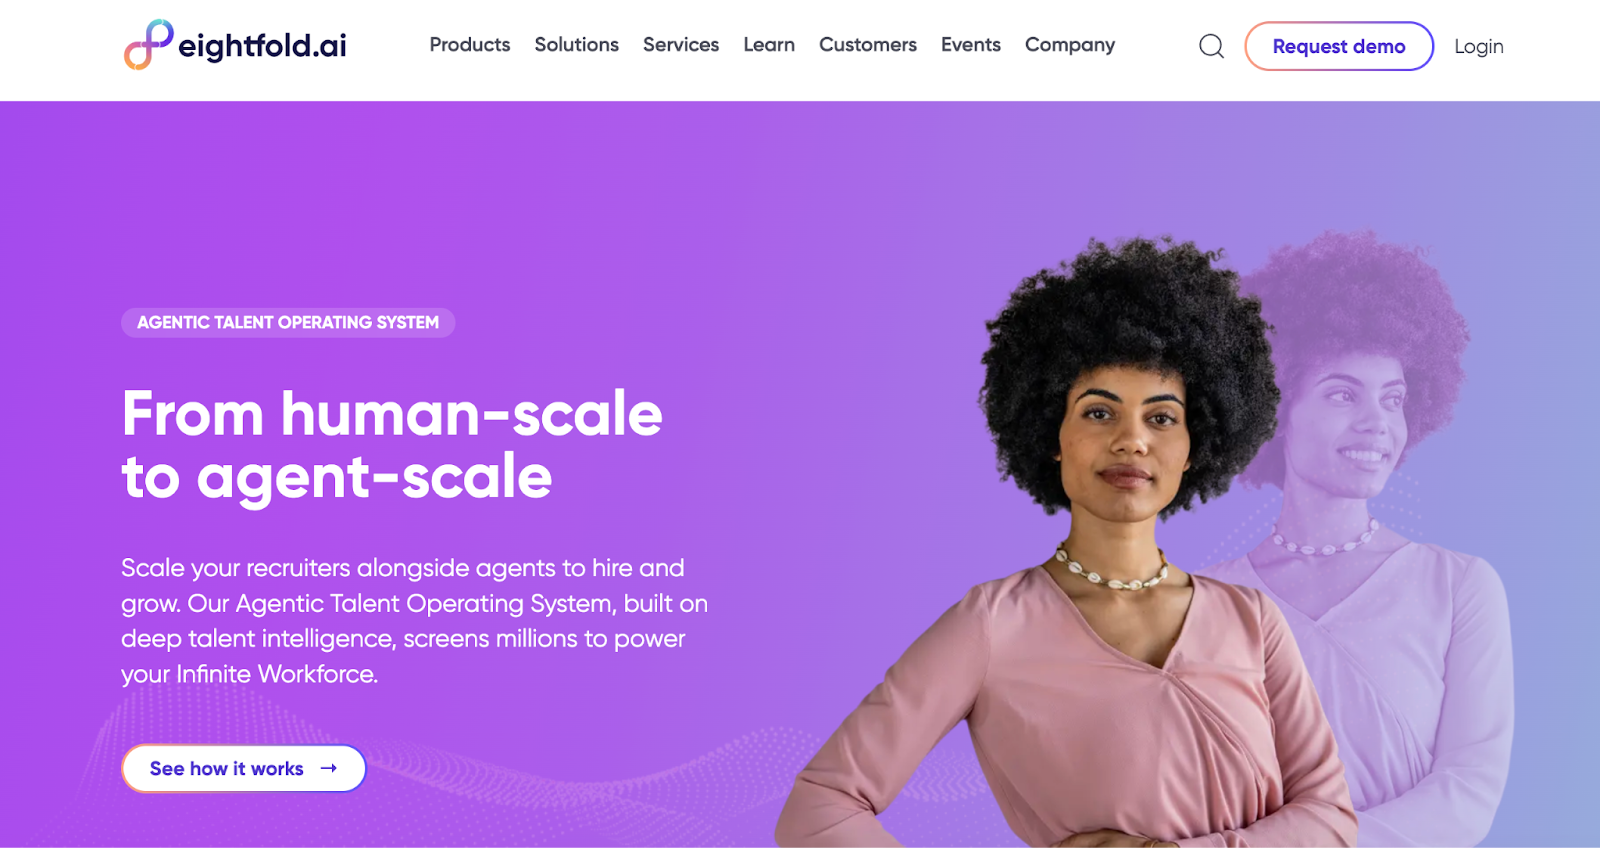The width and height of the screenshot is (1600, 848).
Task: Expand the Solutions navigation menu
Action: pyautogui.click(x=576, y=45)
